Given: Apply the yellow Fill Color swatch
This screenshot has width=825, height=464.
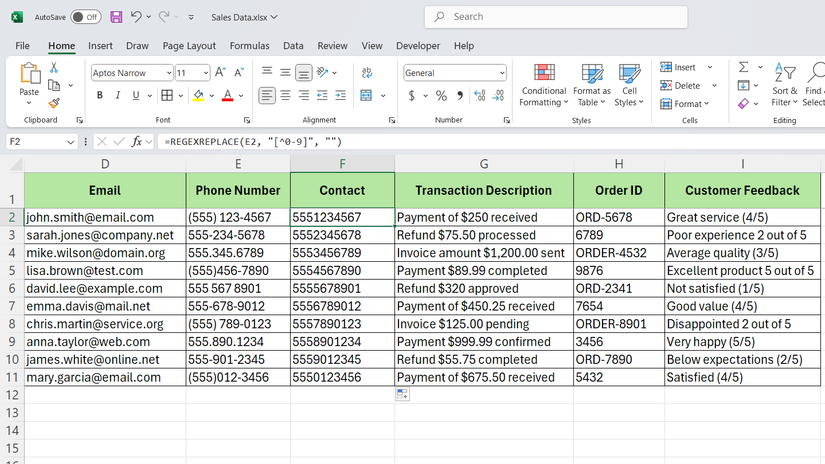Looking at the screenshot, I should [198, 96].
